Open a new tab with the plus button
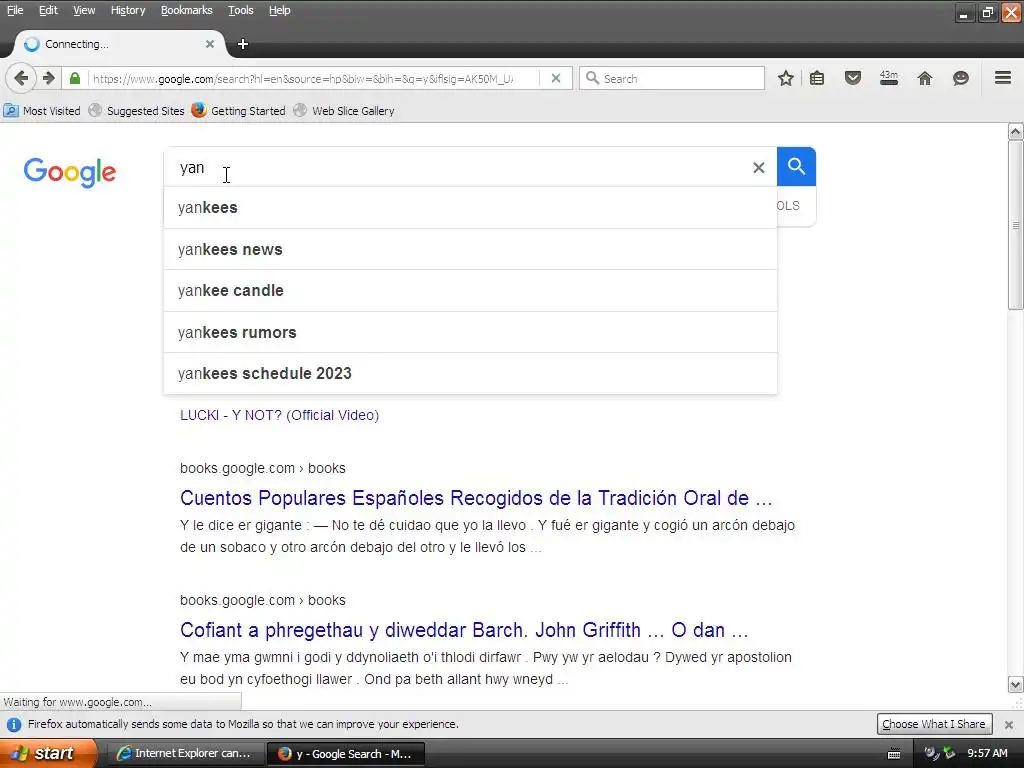This screenshot has width=1024, height=768. (243, 44)
